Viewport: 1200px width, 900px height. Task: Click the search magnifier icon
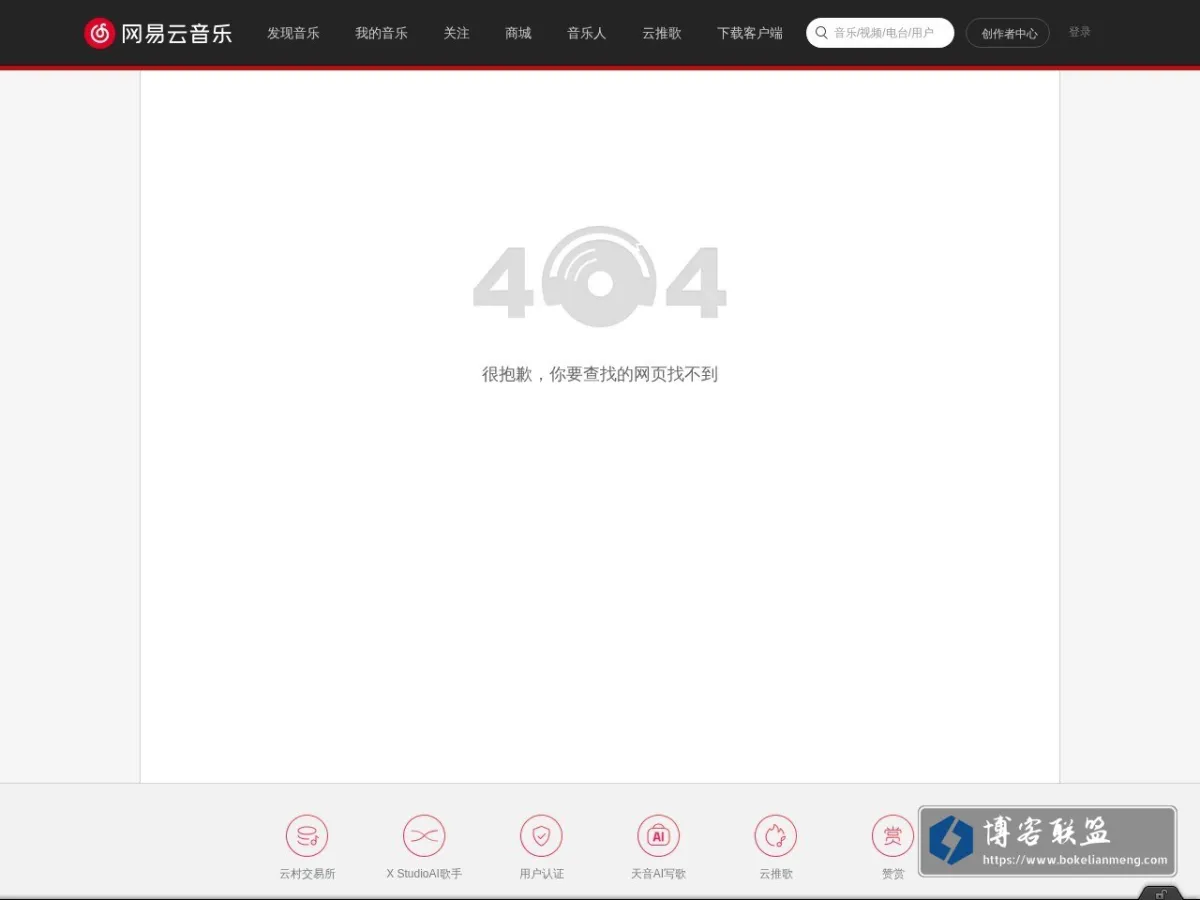point(822,33)
